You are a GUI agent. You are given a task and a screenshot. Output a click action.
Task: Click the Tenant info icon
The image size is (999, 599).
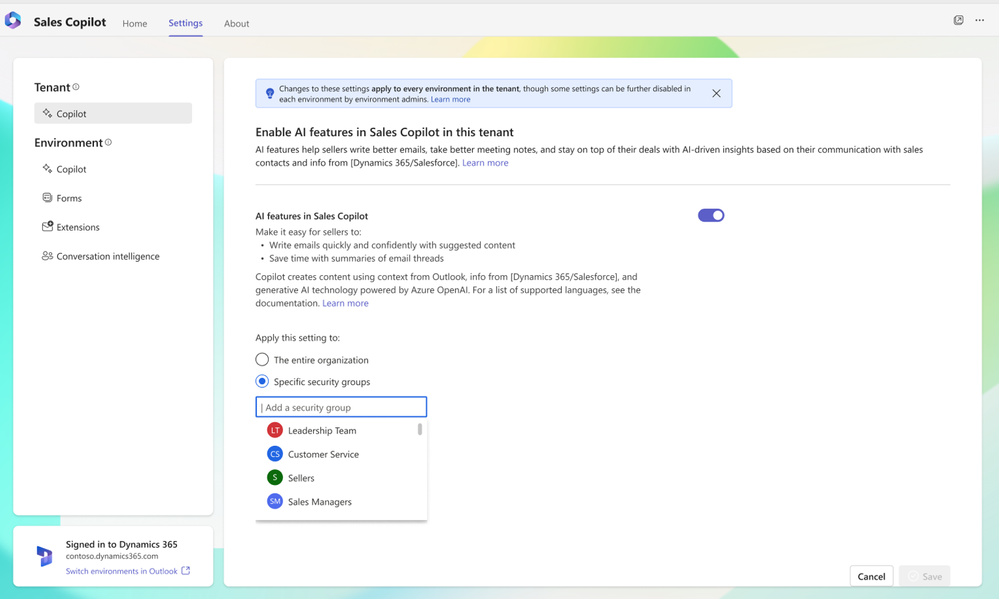pos(76,87)
